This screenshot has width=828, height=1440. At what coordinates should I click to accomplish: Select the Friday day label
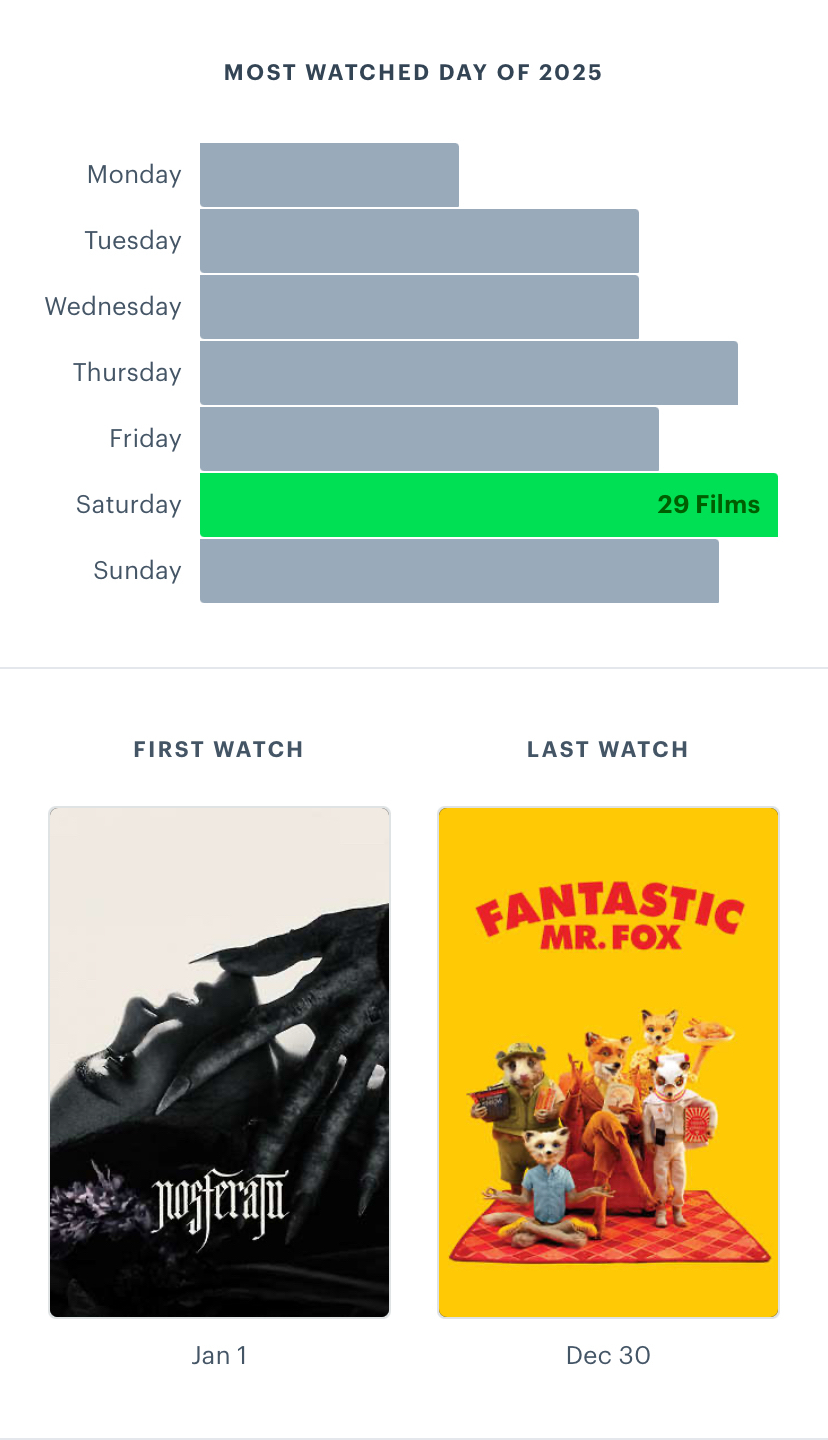click(145, 439)
